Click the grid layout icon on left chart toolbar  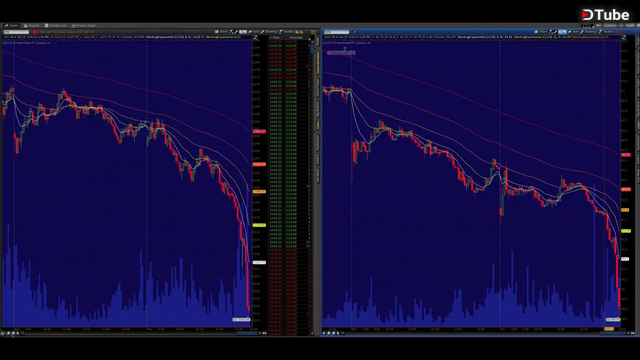point(313,32)
